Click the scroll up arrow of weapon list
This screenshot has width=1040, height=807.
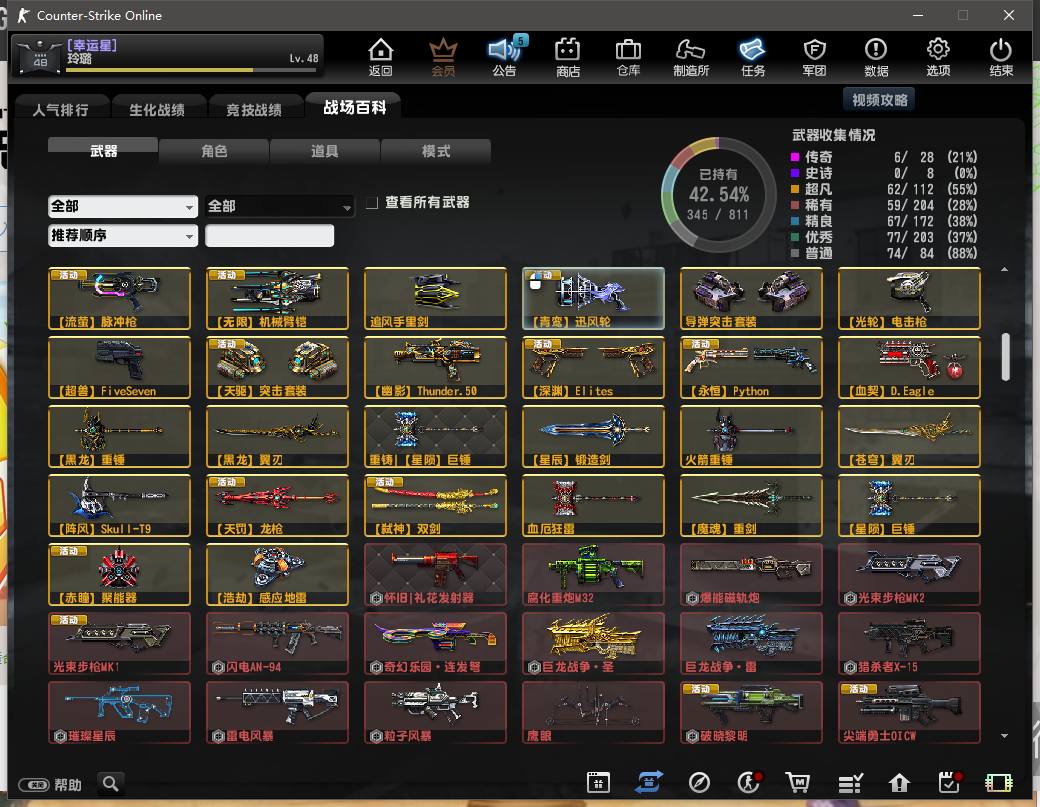1005,269
